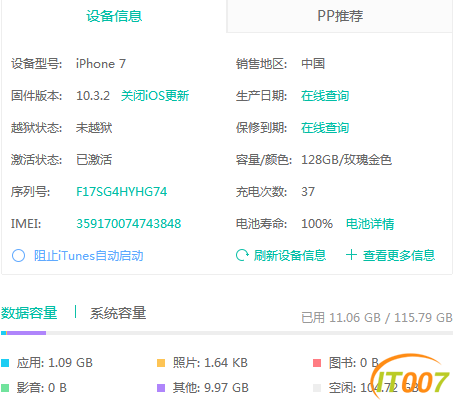Click the 未越狱 jailbreak status
The image size is (455, 405).
94,128
